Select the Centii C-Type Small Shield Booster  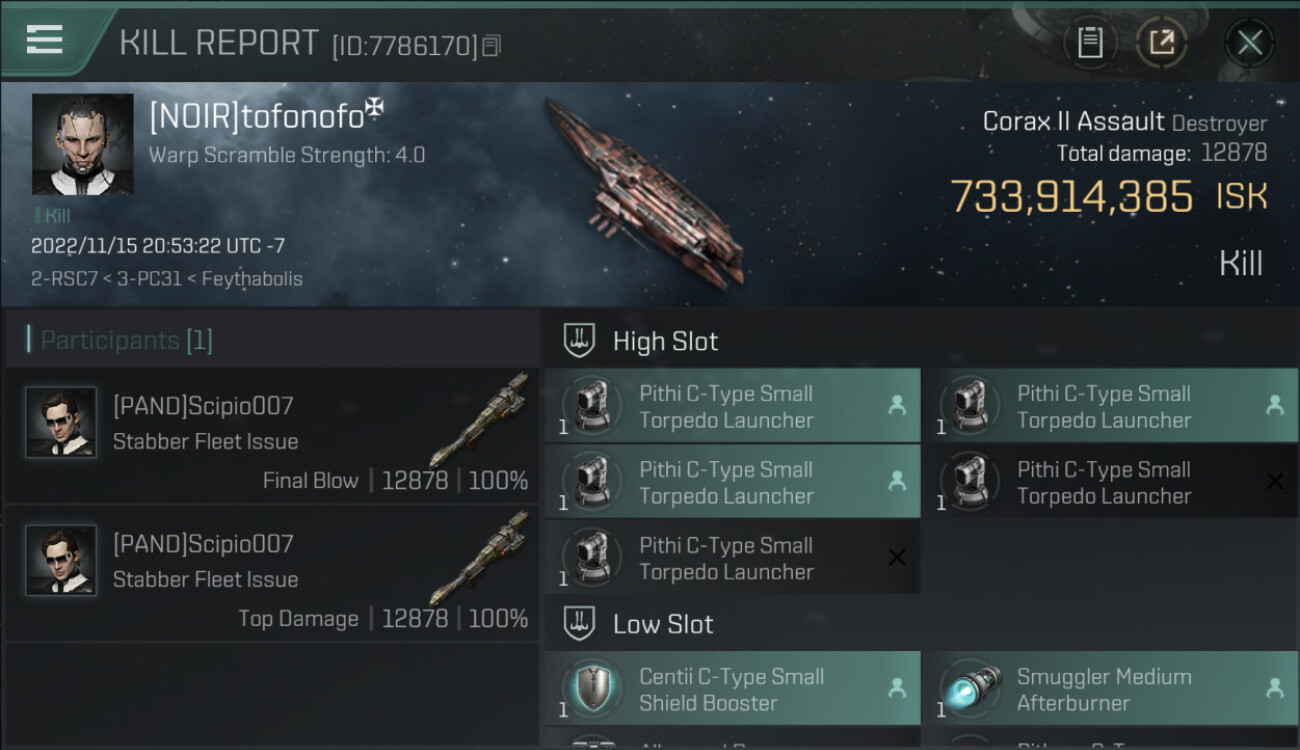tap(730, 689)
